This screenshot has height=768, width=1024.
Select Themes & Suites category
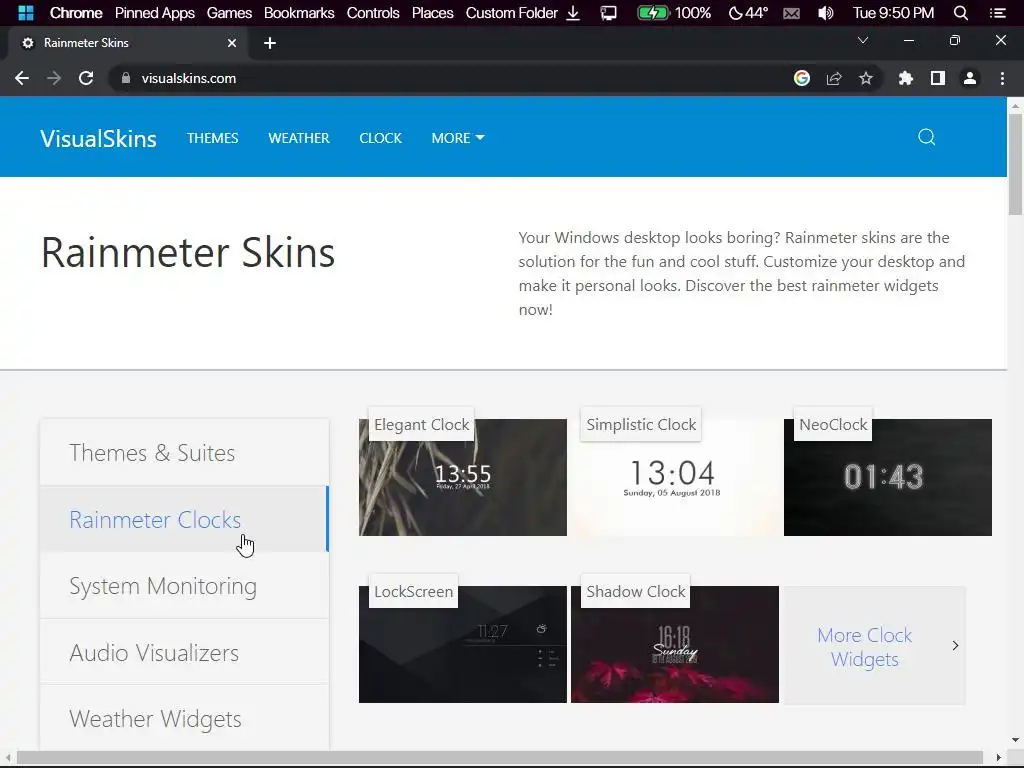[x=184, y=453]
